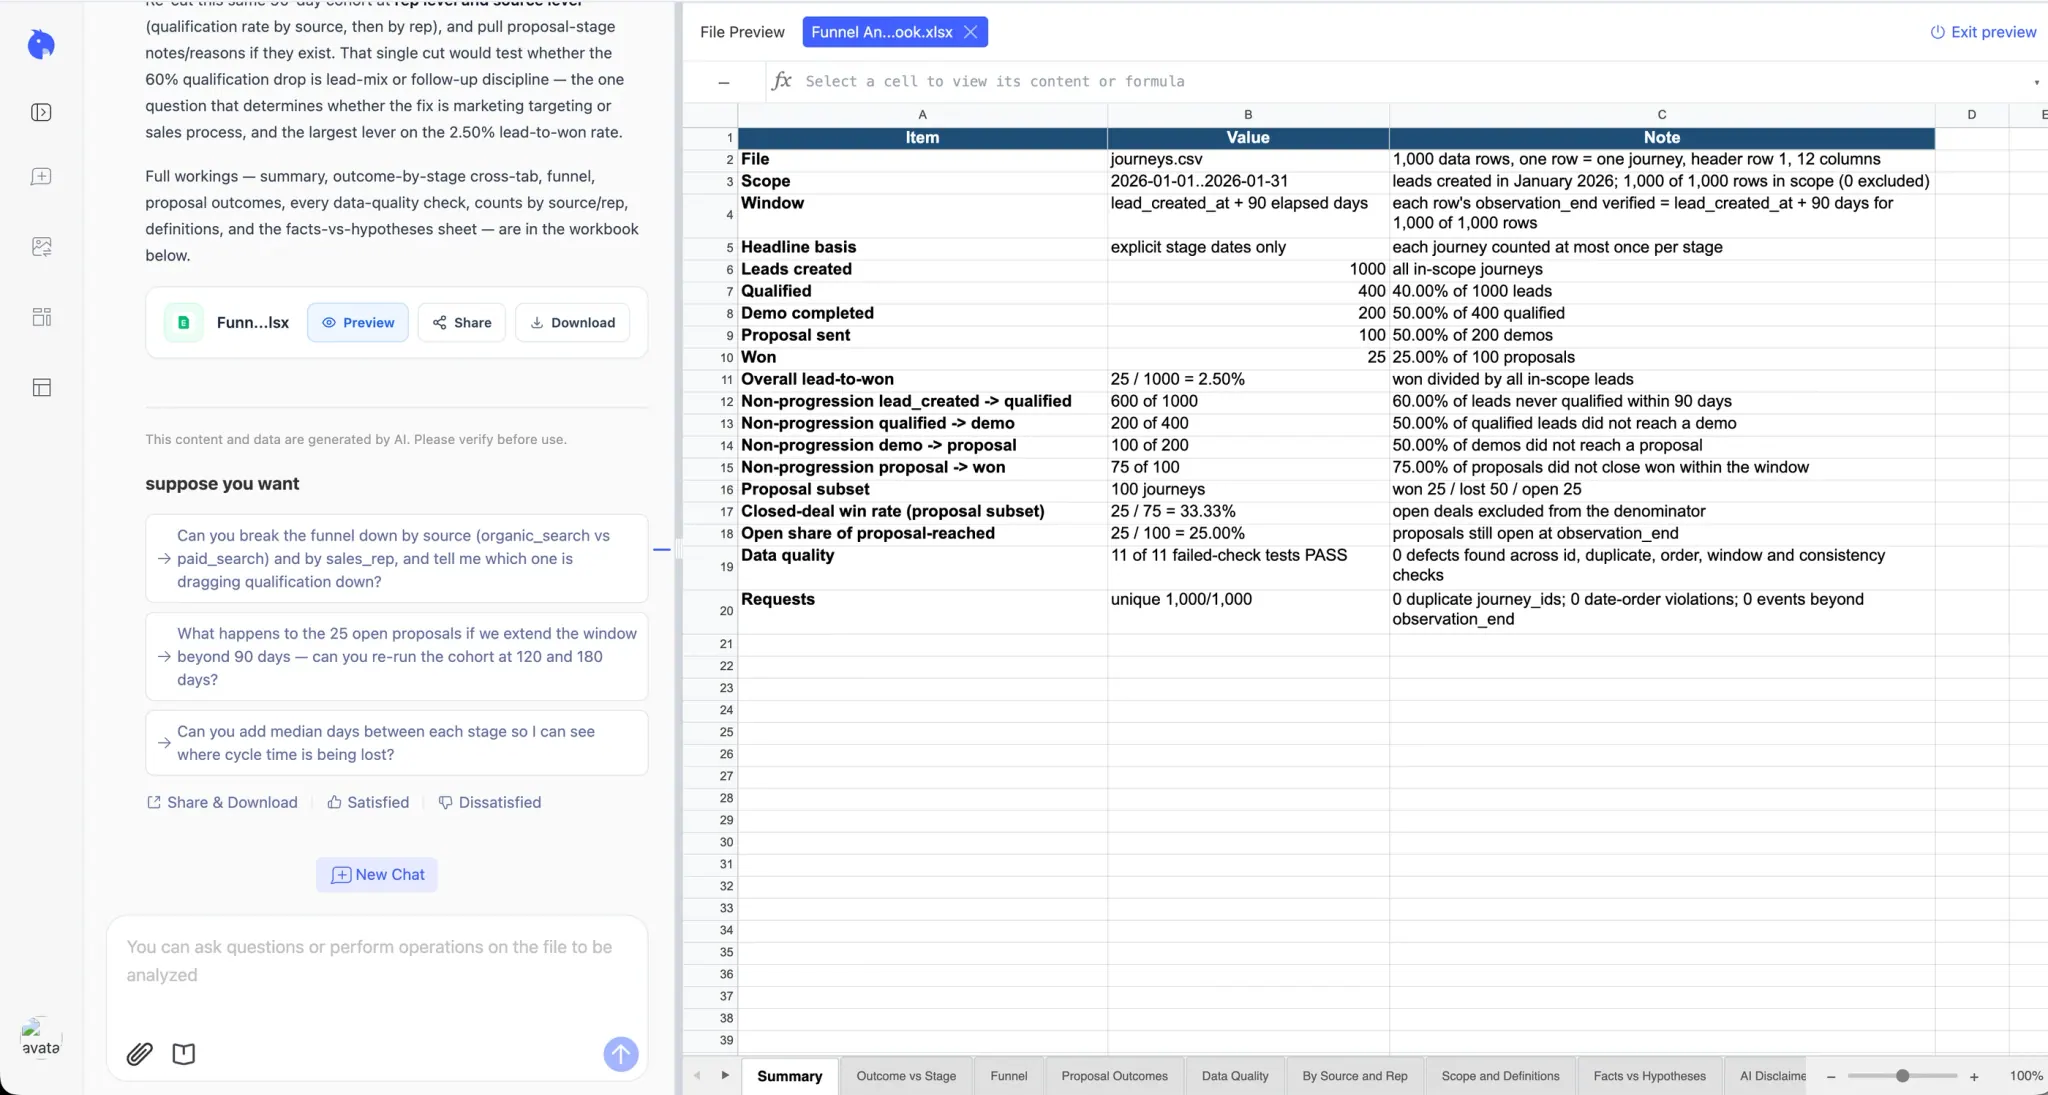The width and height of the screenshot is (2048, 1095).
Task: Expand the formula bar dropdown arrow
Action: pyautogui.click(x=2036, y=82)
